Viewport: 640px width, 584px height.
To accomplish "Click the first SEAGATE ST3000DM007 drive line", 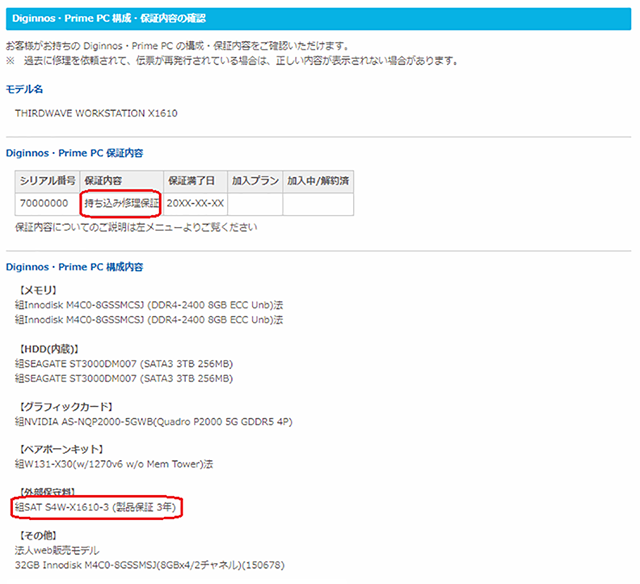I will (x=124, y=364).
